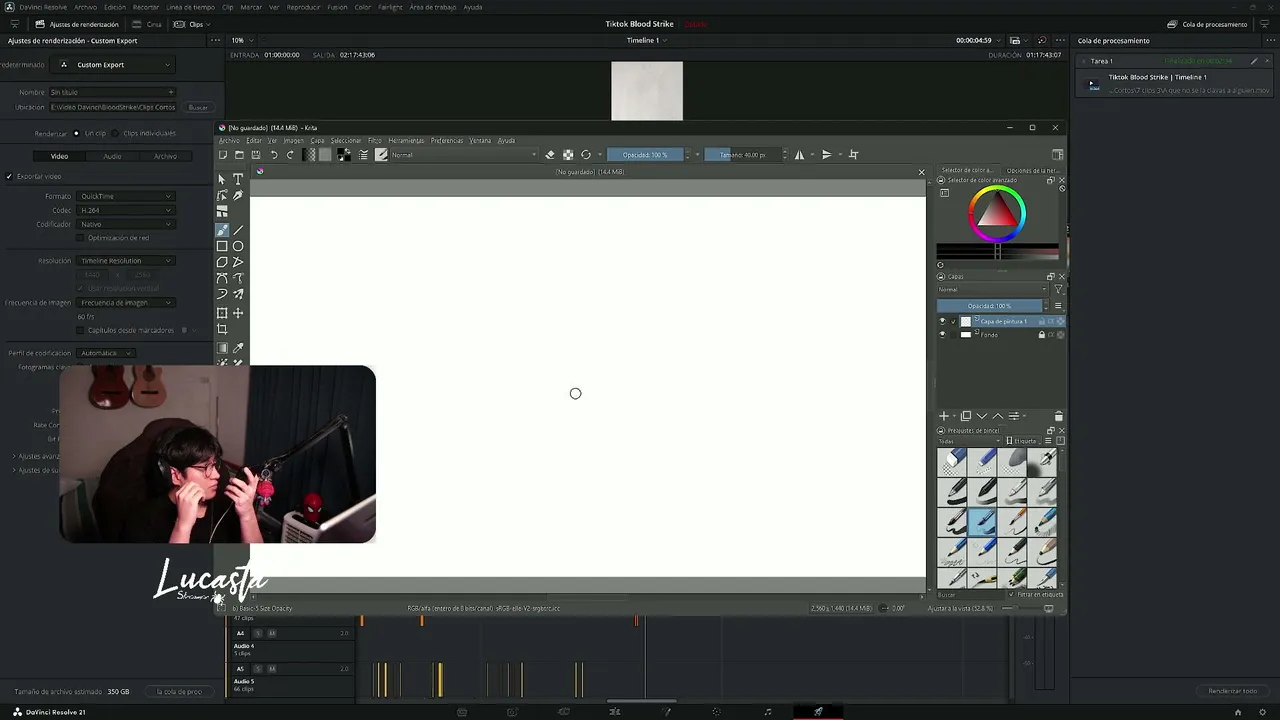Choose the Rectangle tool in Krita

(x=222, y=246)
